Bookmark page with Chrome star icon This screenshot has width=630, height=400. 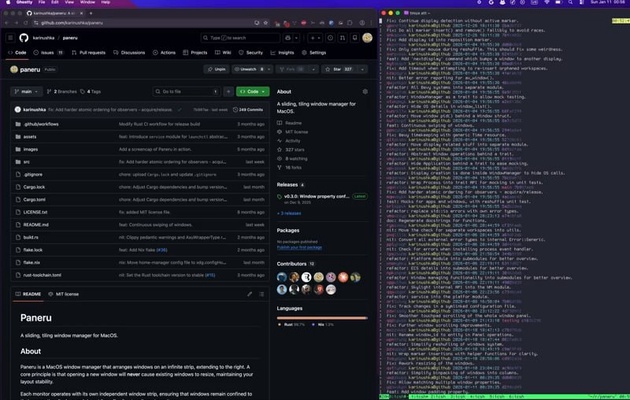tap(266, 23)
